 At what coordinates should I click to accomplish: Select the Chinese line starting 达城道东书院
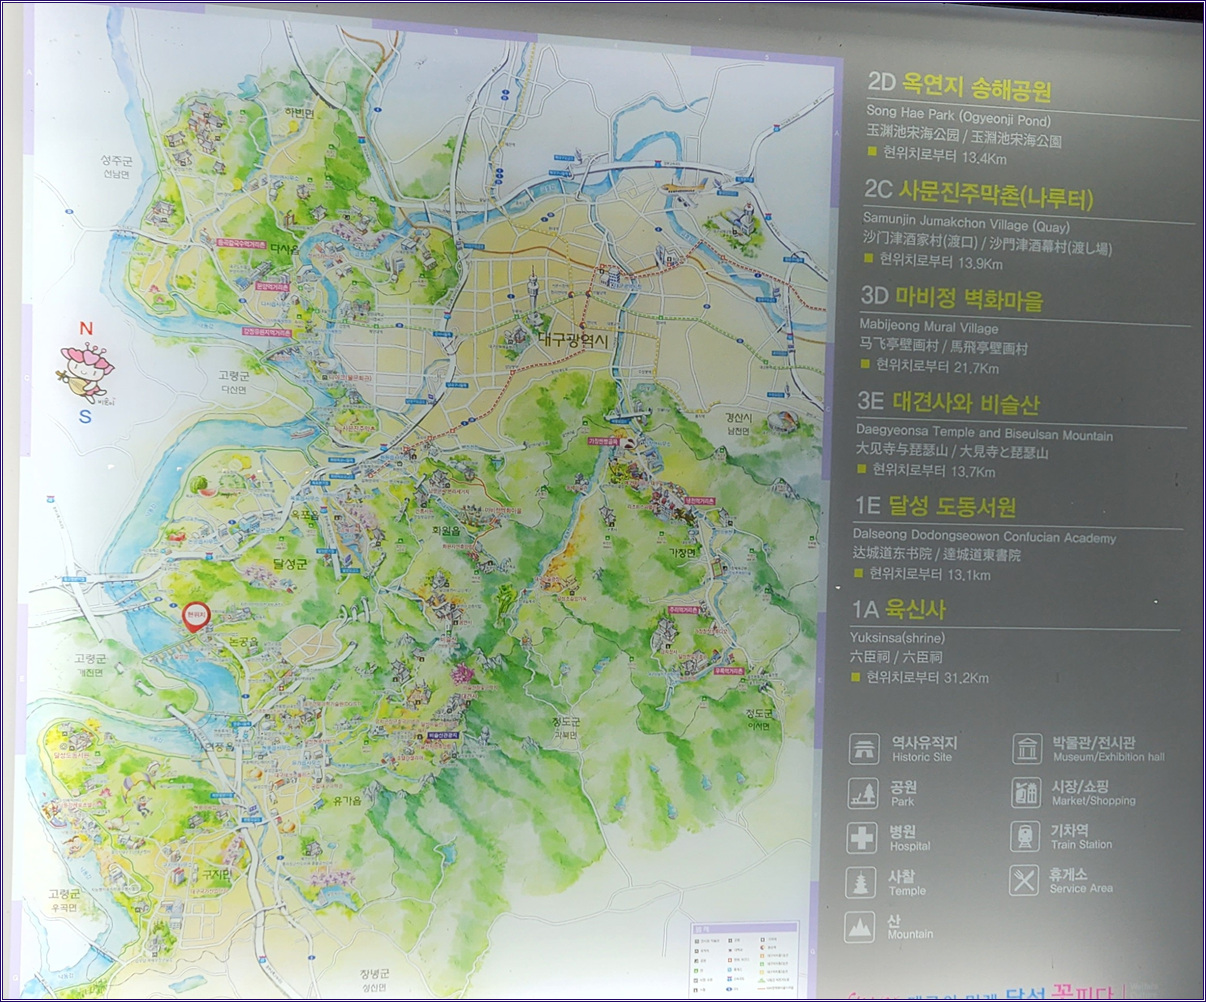[937, 555]
